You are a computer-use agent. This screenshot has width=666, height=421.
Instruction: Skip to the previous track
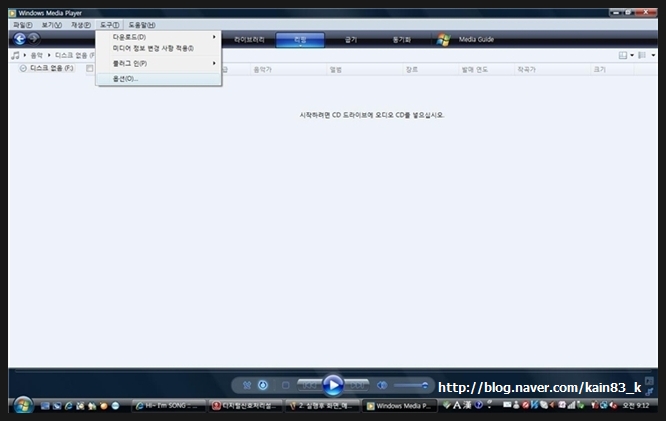coord(309,385)
